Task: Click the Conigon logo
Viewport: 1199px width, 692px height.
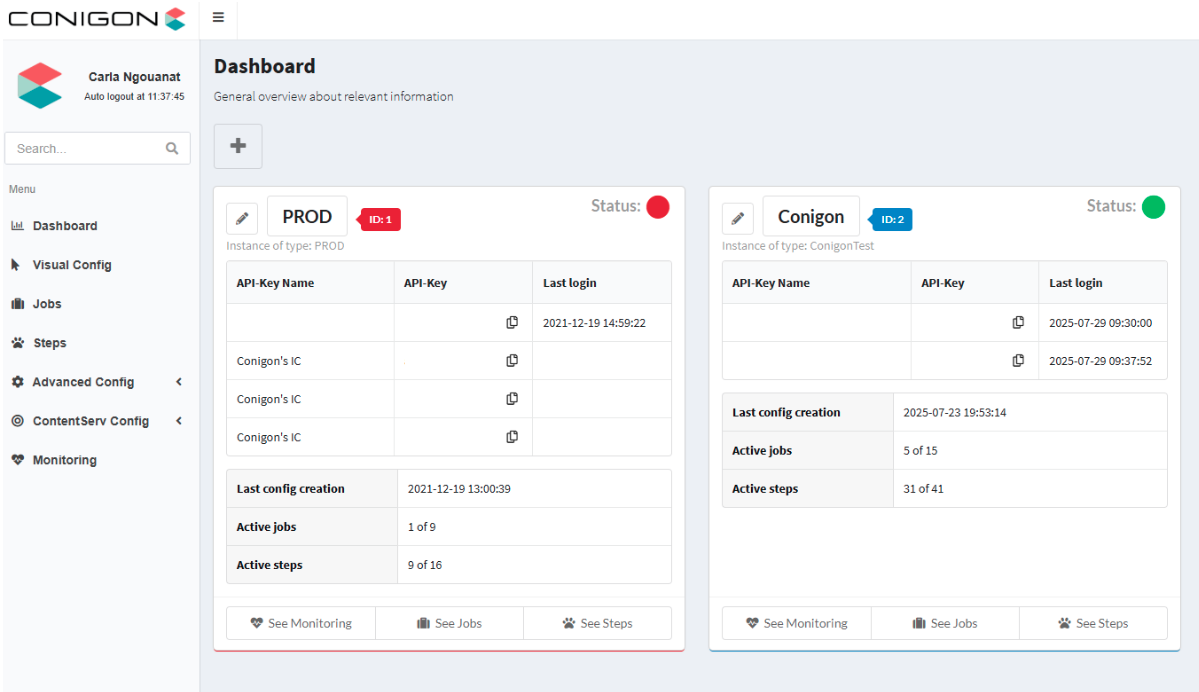Action: click(97, 18)
